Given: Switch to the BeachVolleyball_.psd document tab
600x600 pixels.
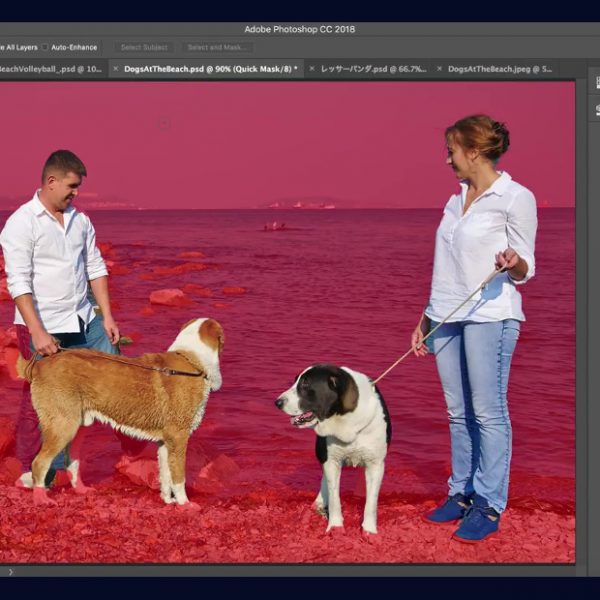Looking at the screenshot, I should point(50,69).
